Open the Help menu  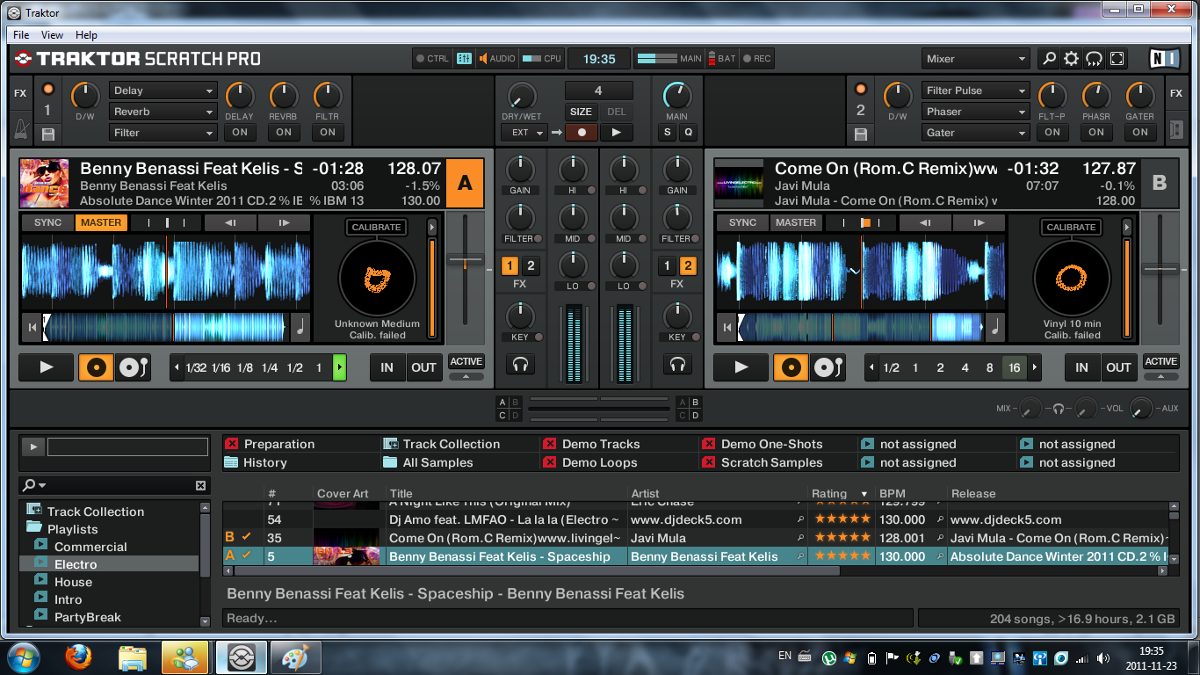(x=86, y=35)
